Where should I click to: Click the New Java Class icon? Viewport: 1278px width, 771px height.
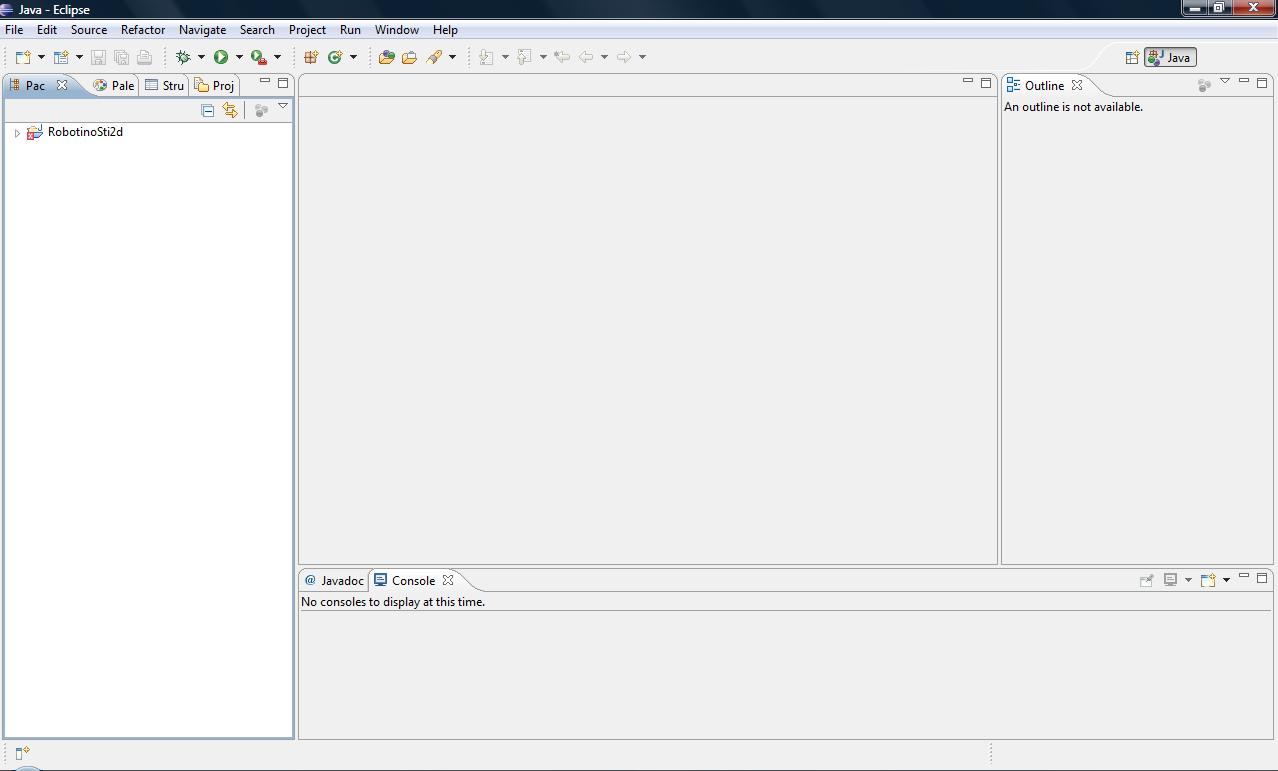[x=335, y=57]
